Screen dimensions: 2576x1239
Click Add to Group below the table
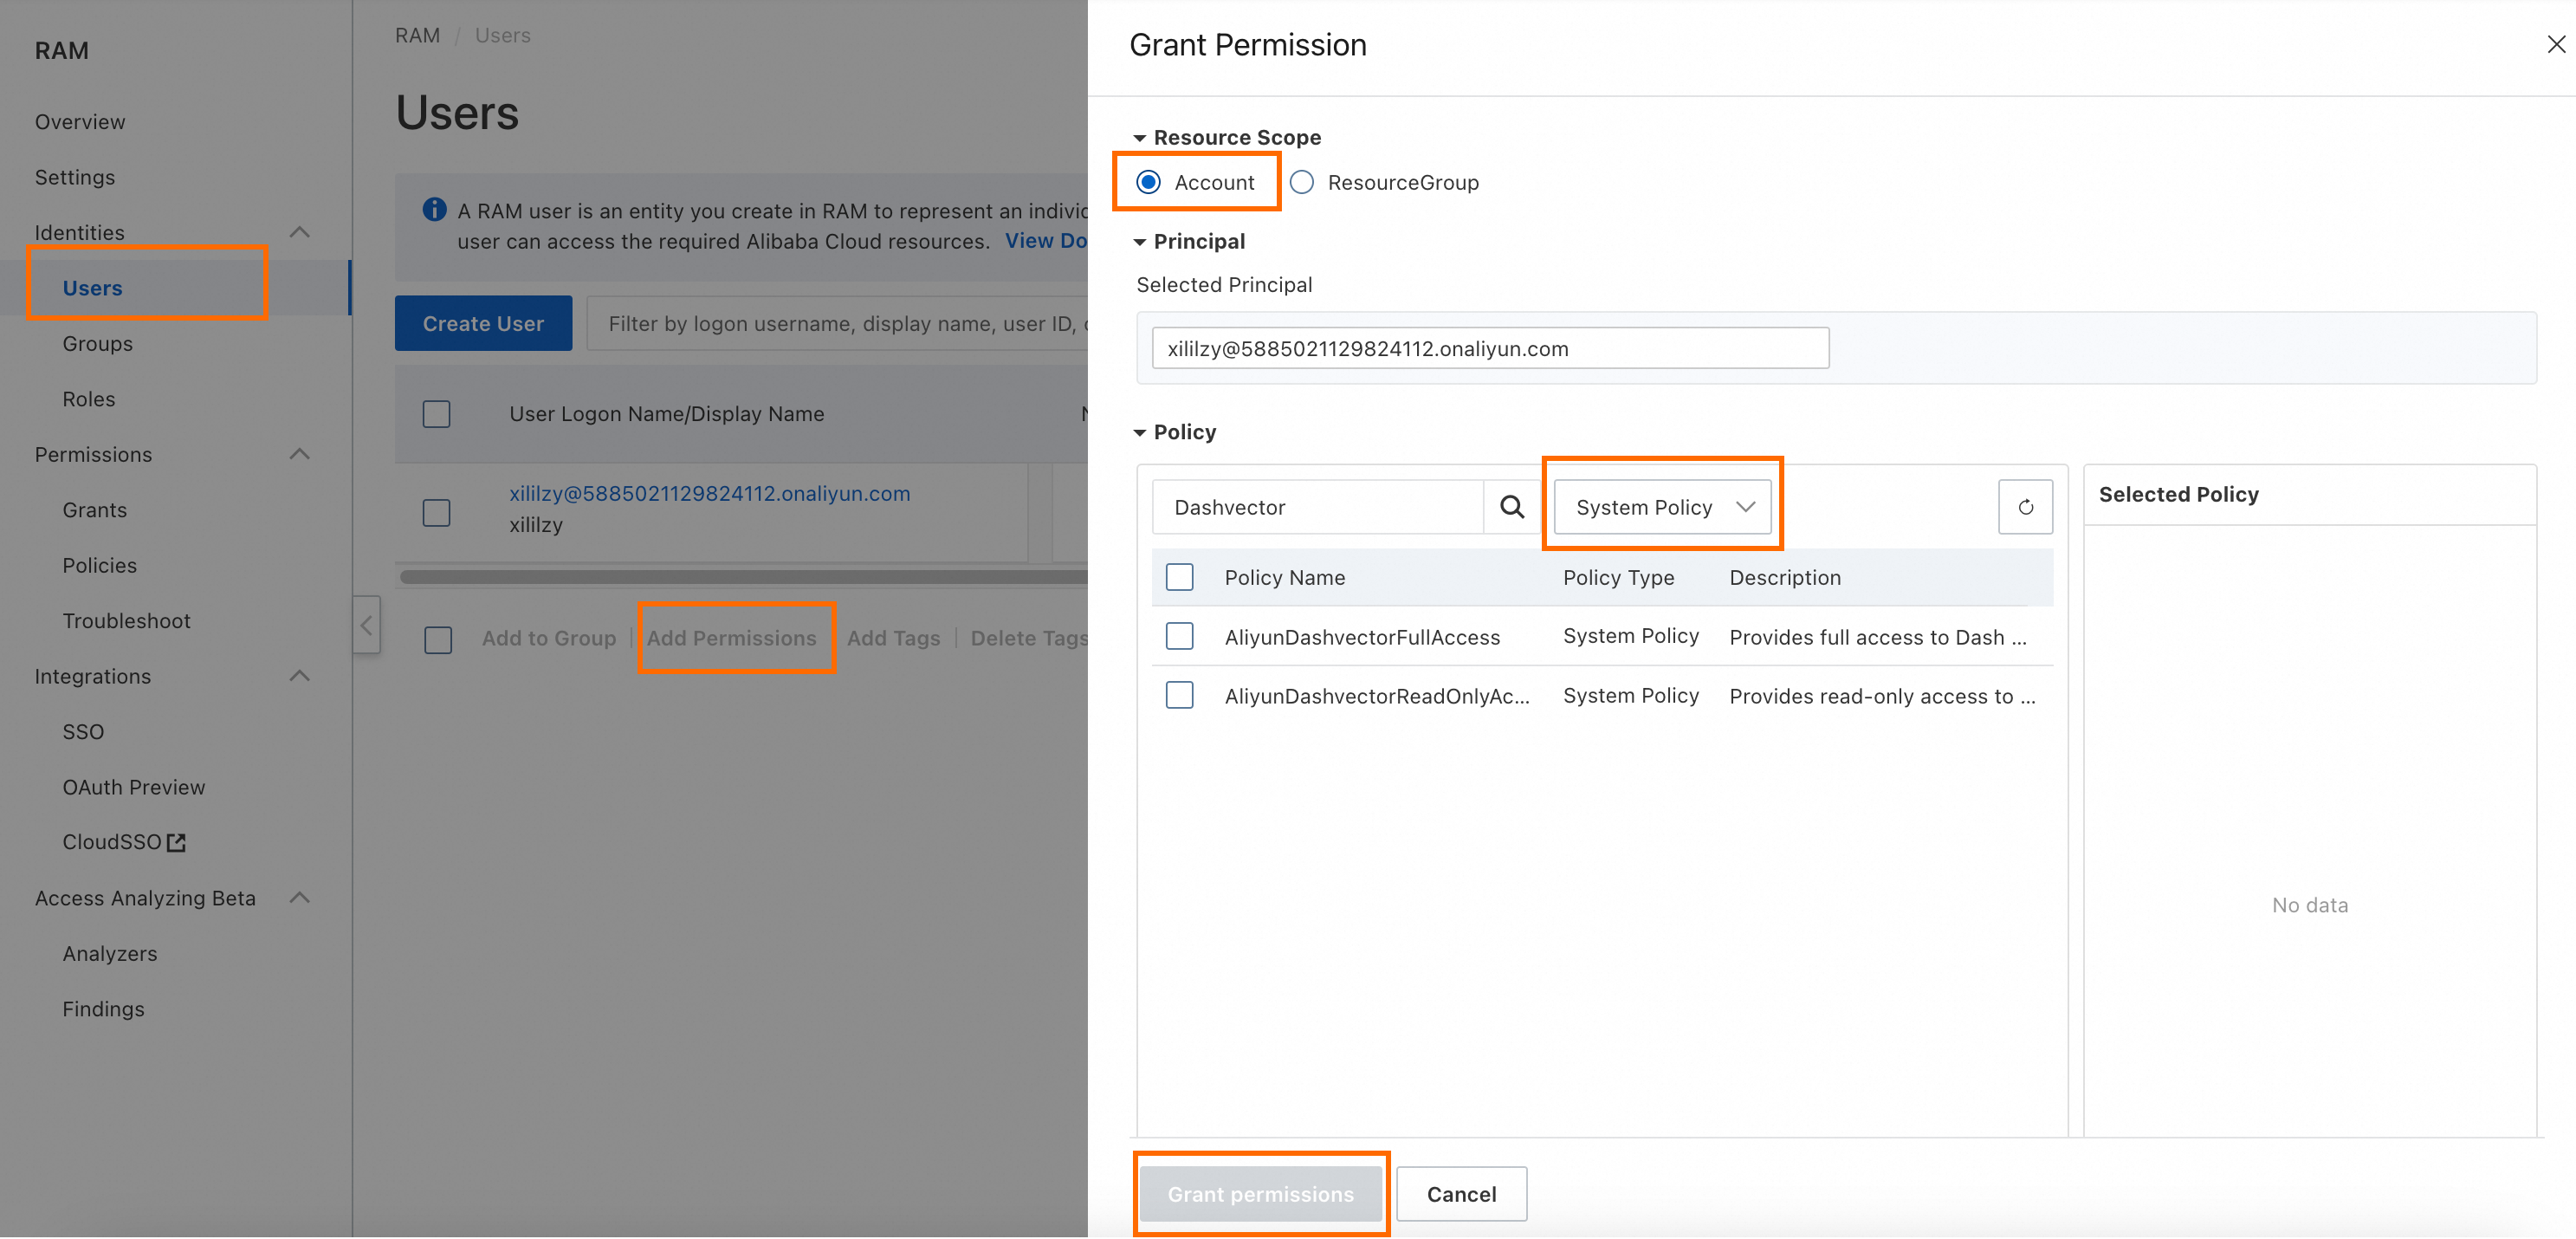pos(549,638)
